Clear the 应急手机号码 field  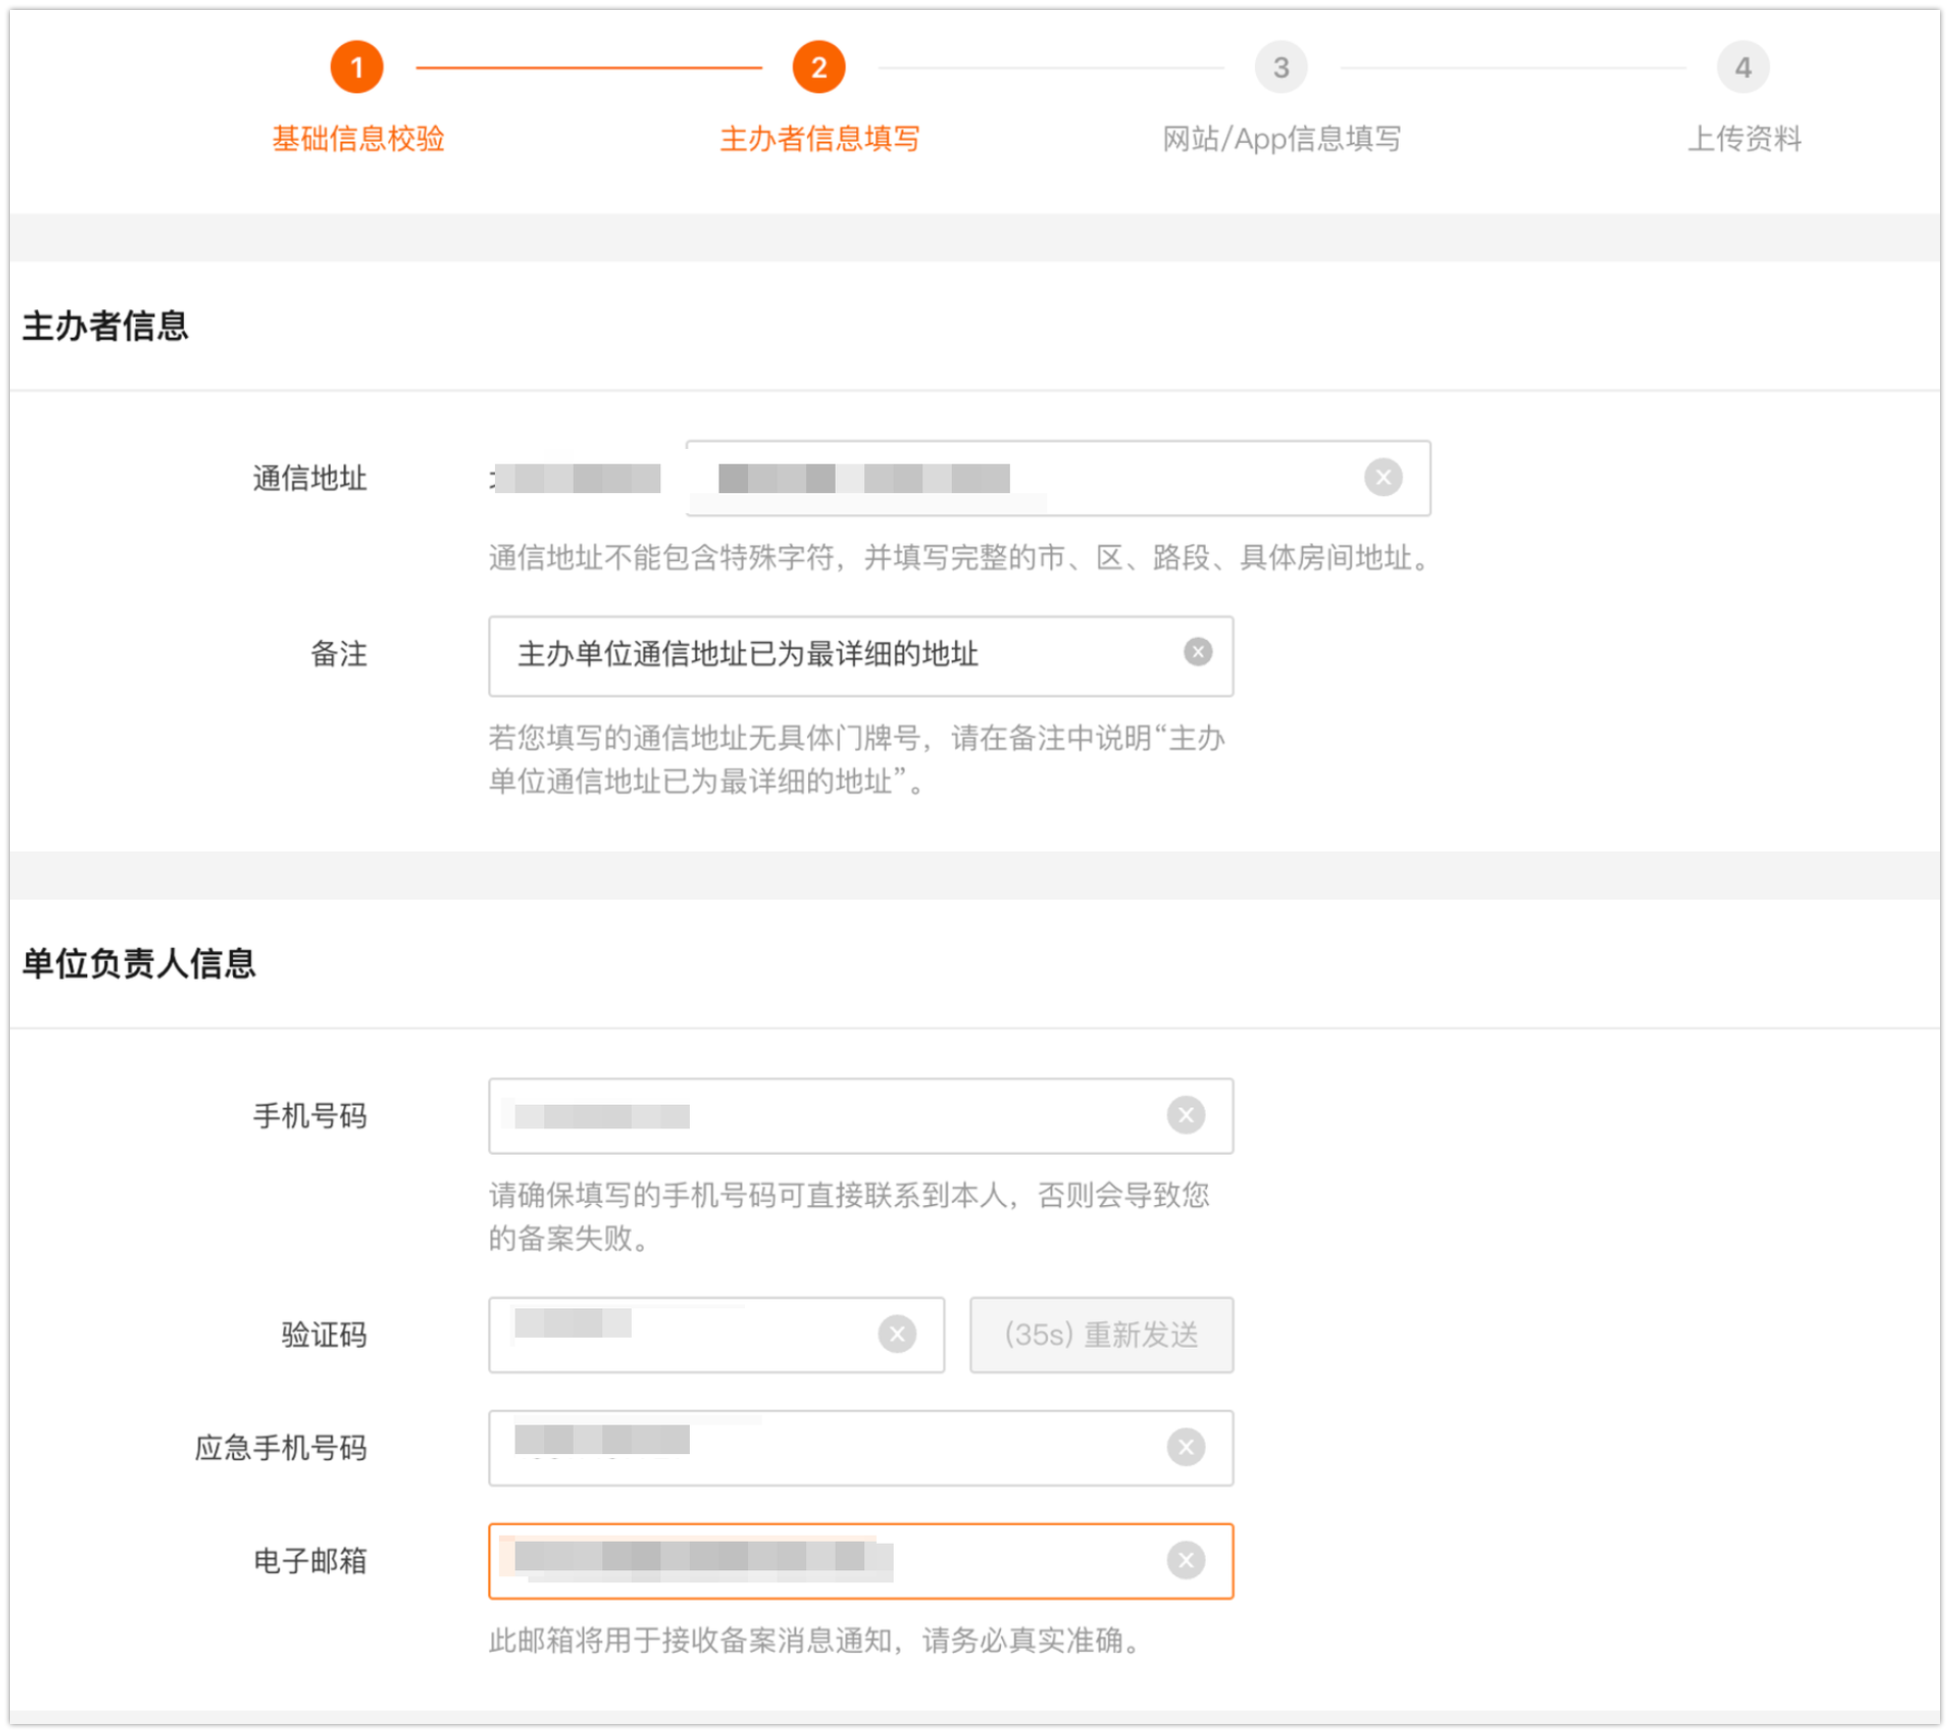pyautogui.click(x=1185, y=1447)
